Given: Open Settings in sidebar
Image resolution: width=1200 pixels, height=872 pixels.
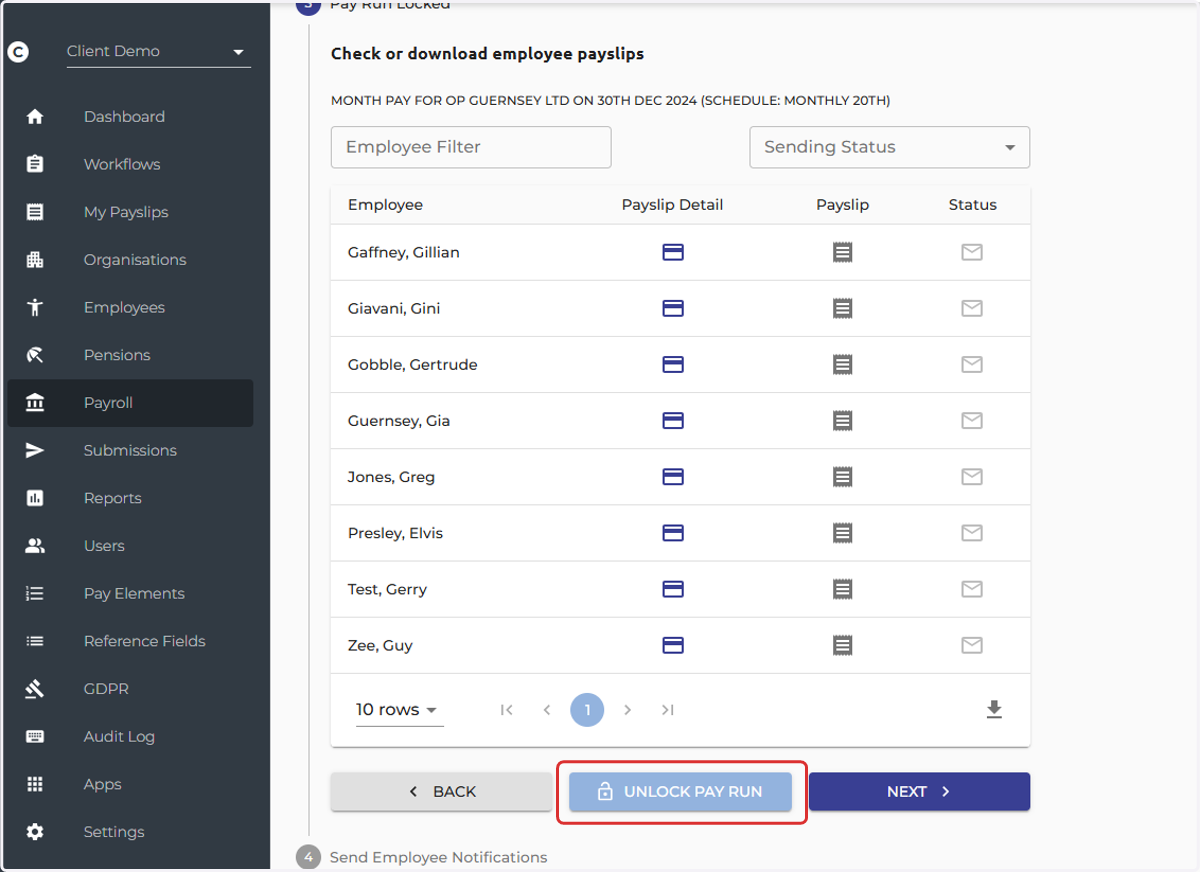Looking at the screenshot, I should point(130,832).
